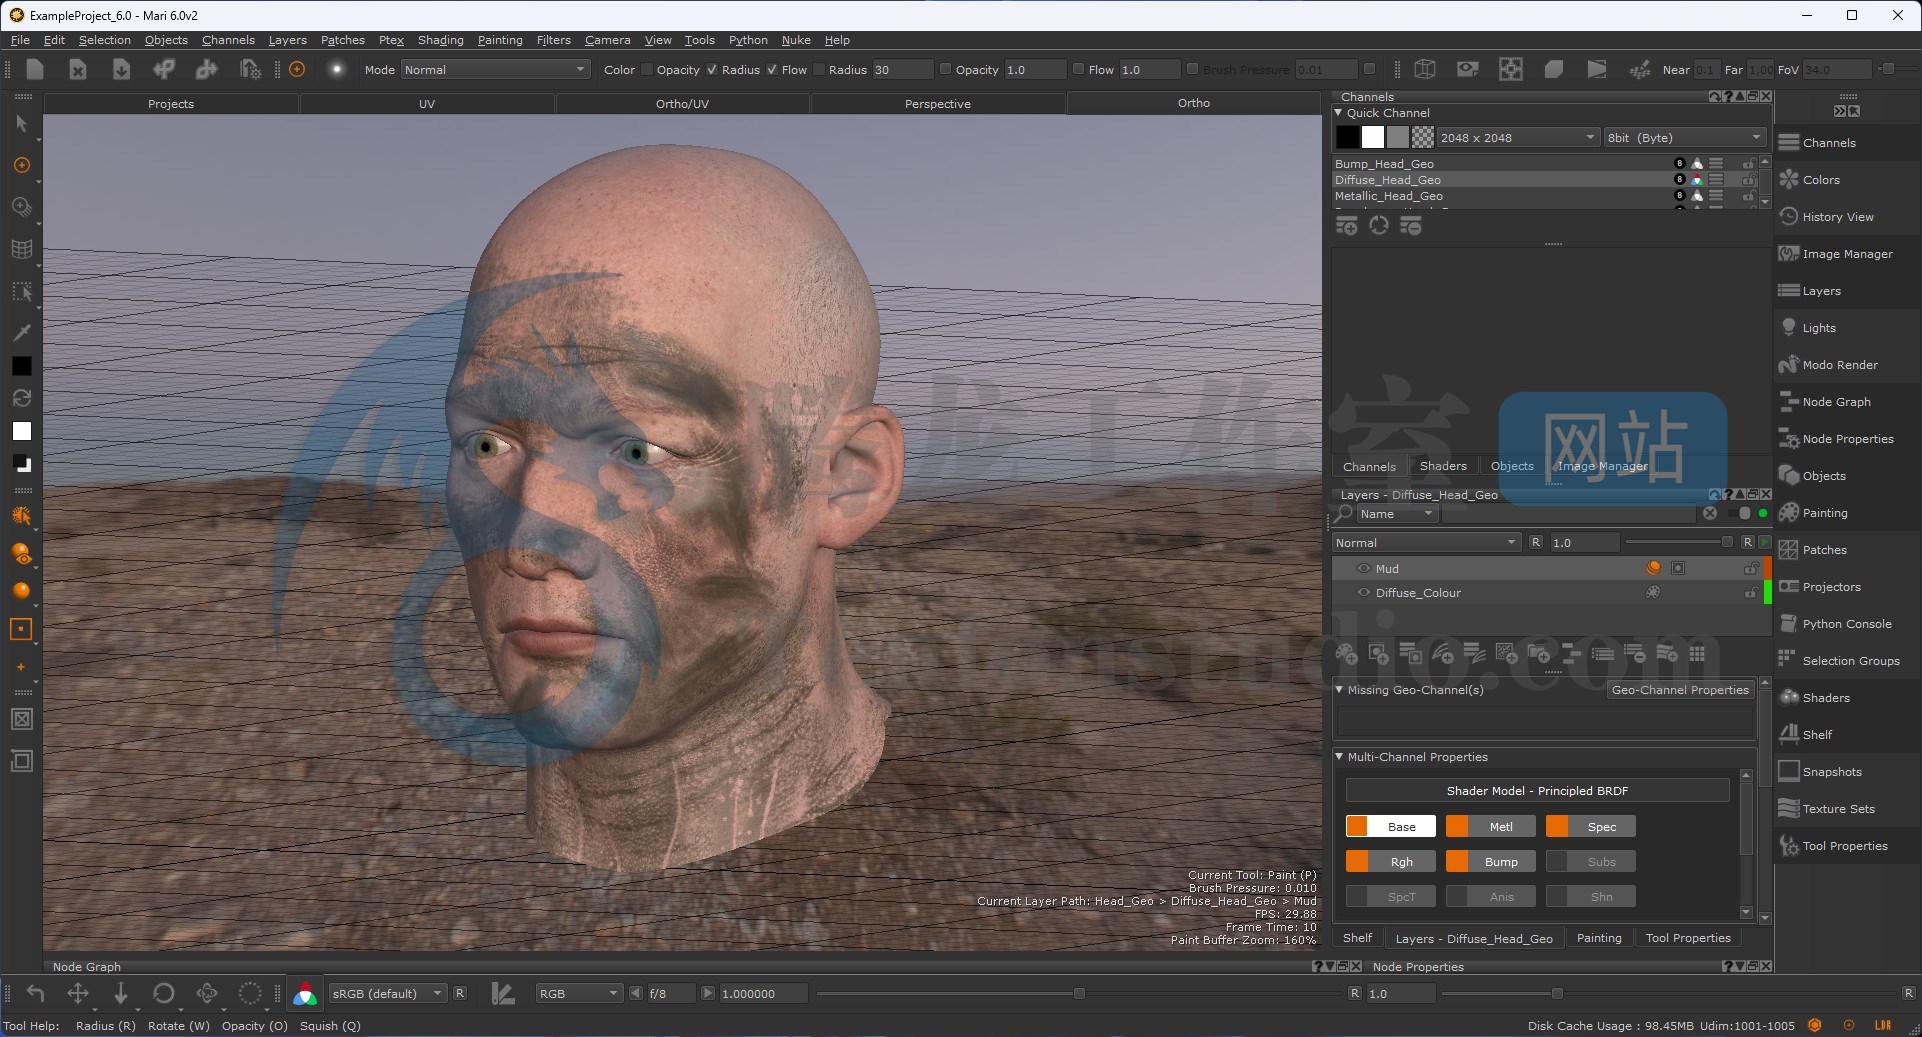Click the Move paint buffer cross-arrows icon

(x=77, y=993)
